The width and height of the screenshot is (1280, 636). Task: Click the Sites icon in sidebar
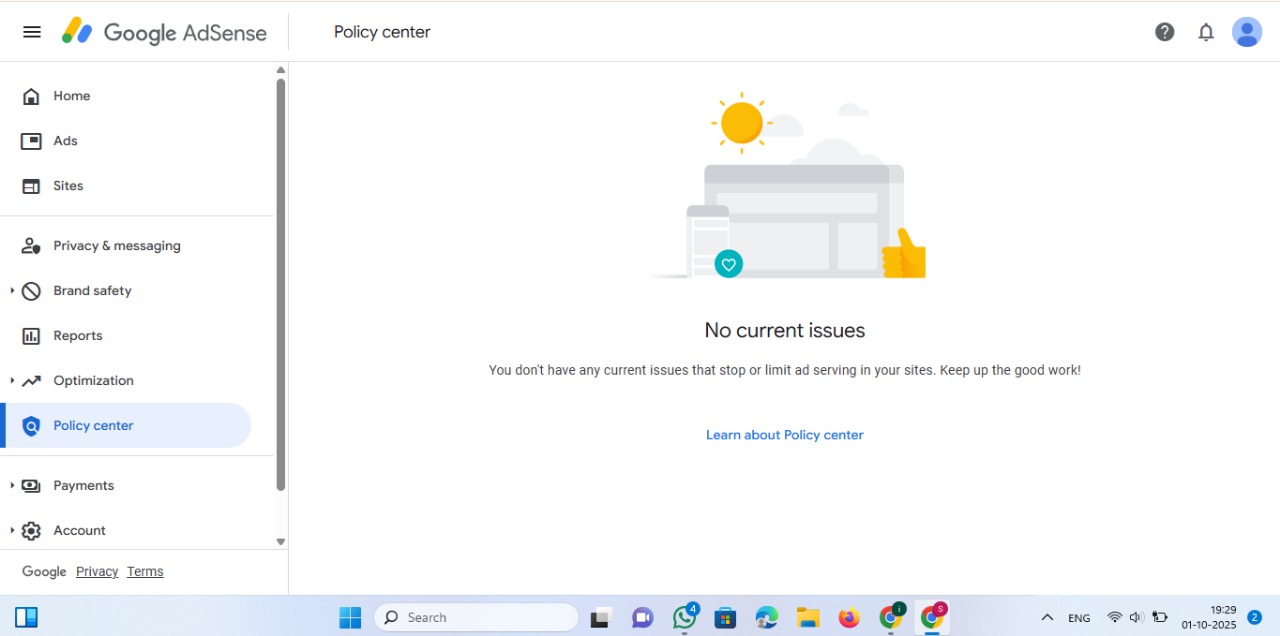click(x=32, y=186)
